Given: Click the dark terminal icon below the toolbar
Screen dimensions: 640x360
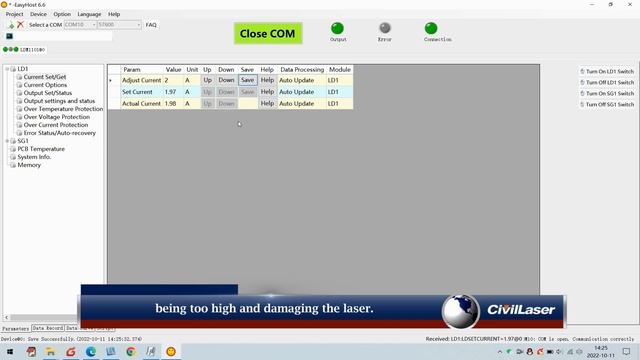Looking at the screenshot, I should [x=9, y=36].
